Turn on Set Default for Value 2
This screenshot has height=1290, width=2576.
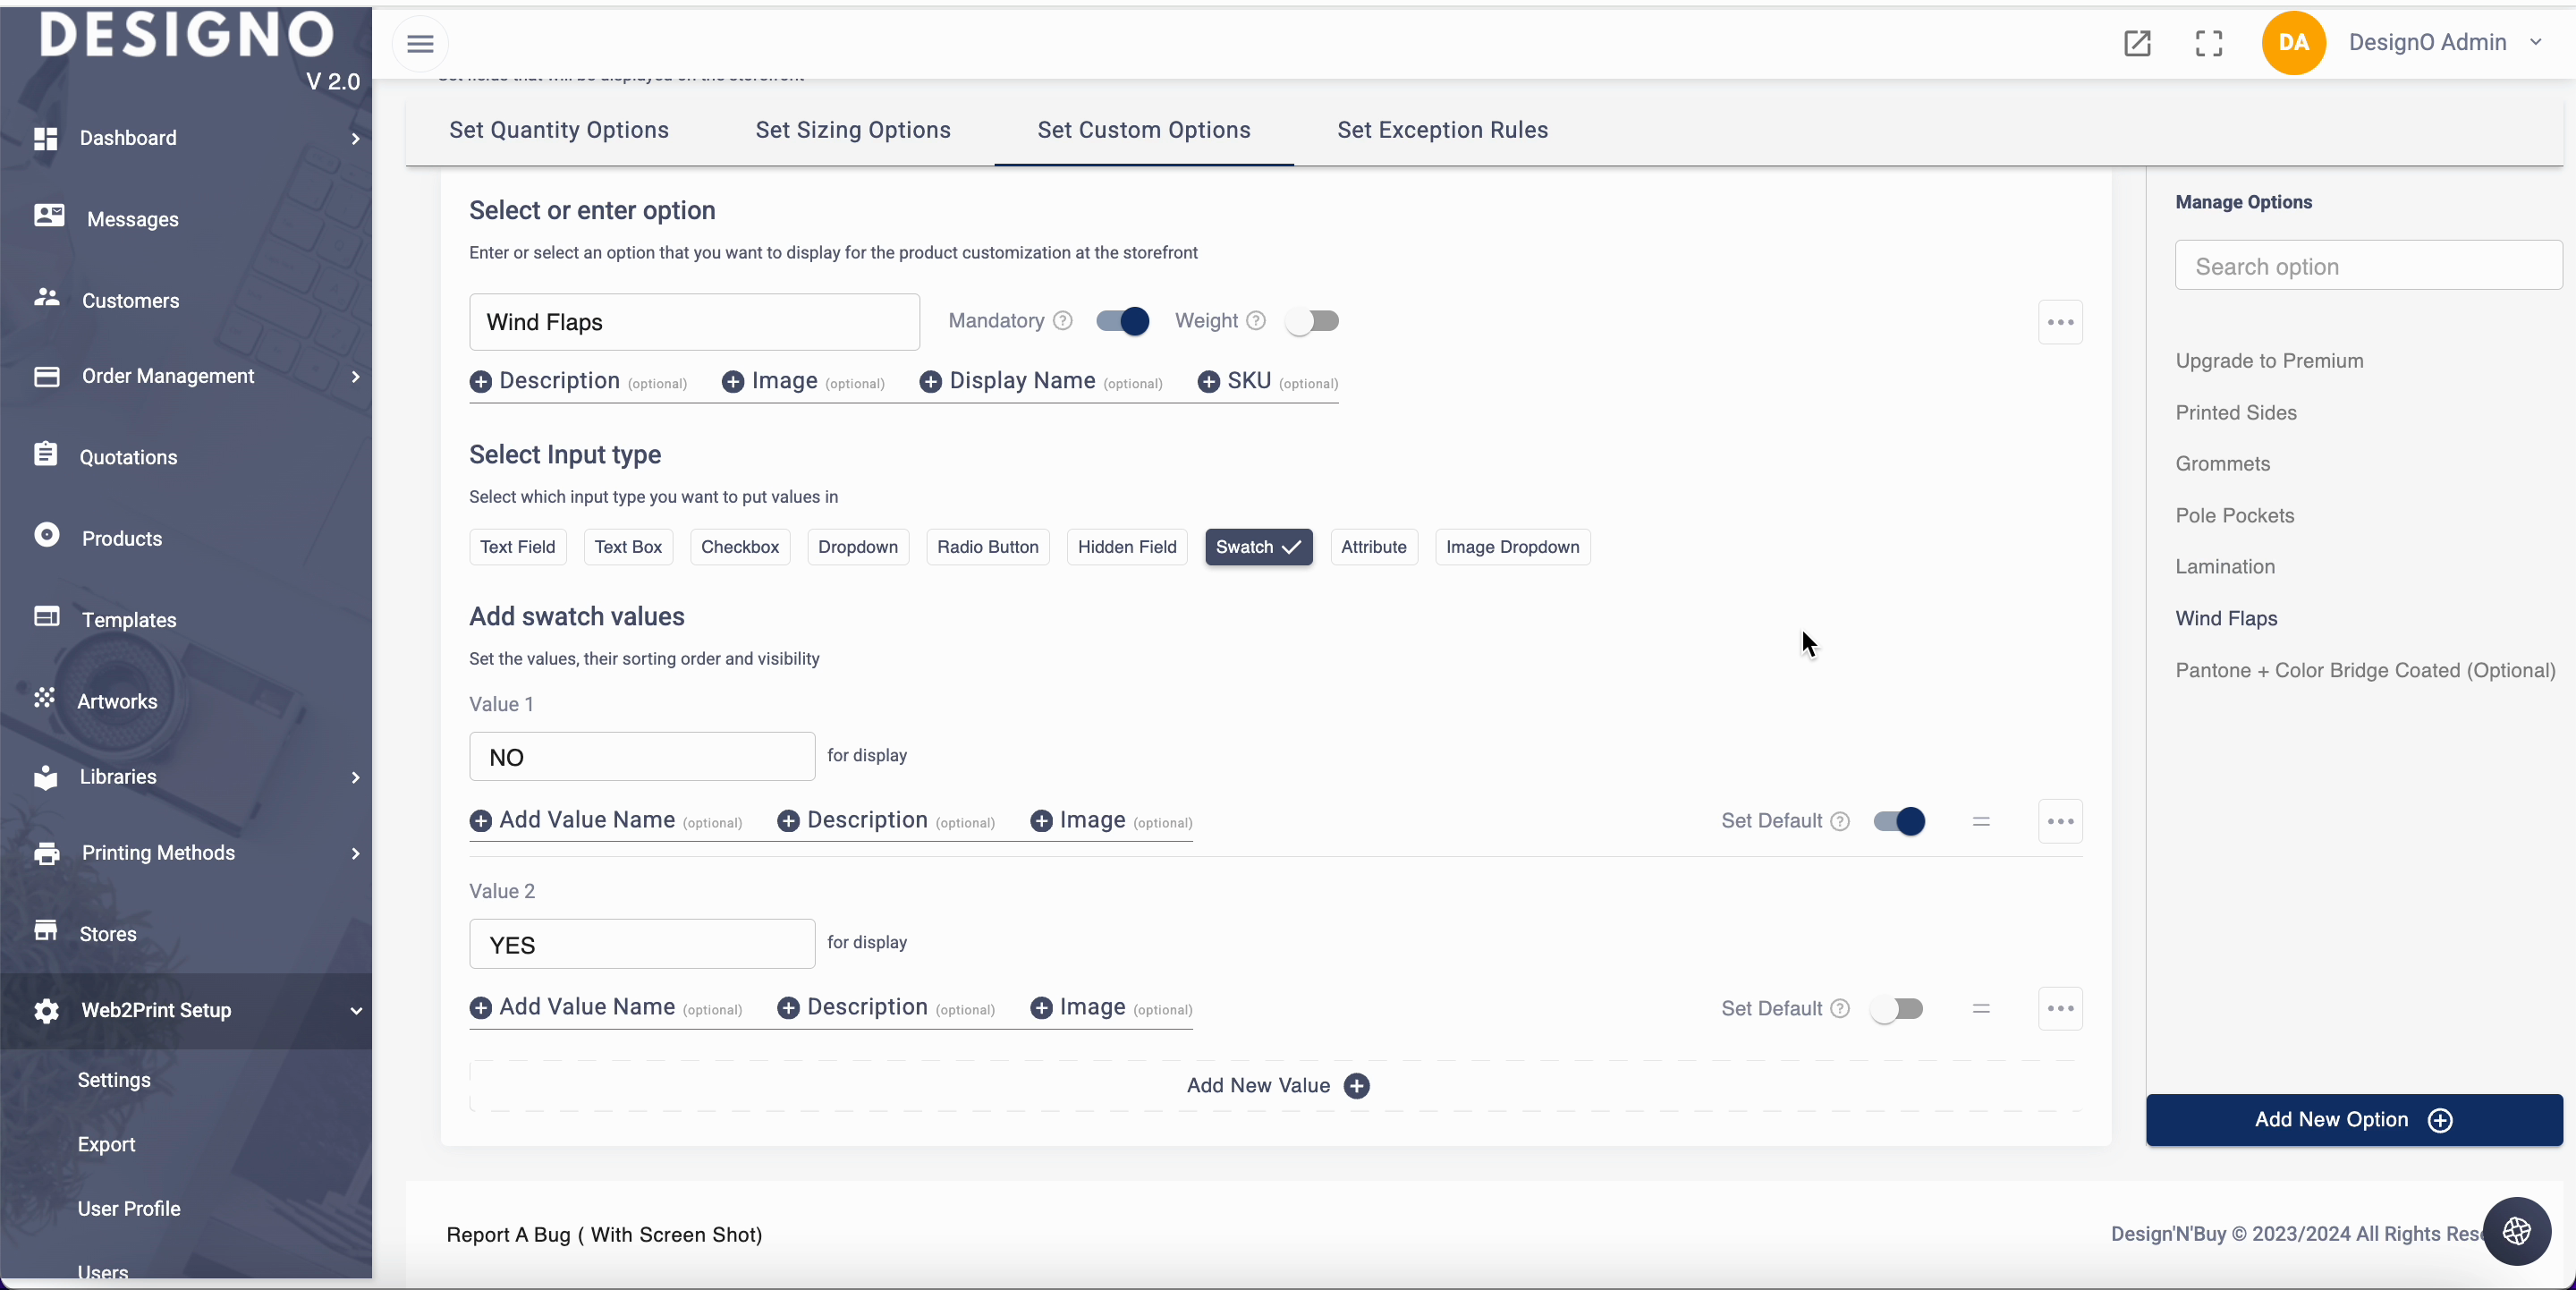coord(1897,1009)
